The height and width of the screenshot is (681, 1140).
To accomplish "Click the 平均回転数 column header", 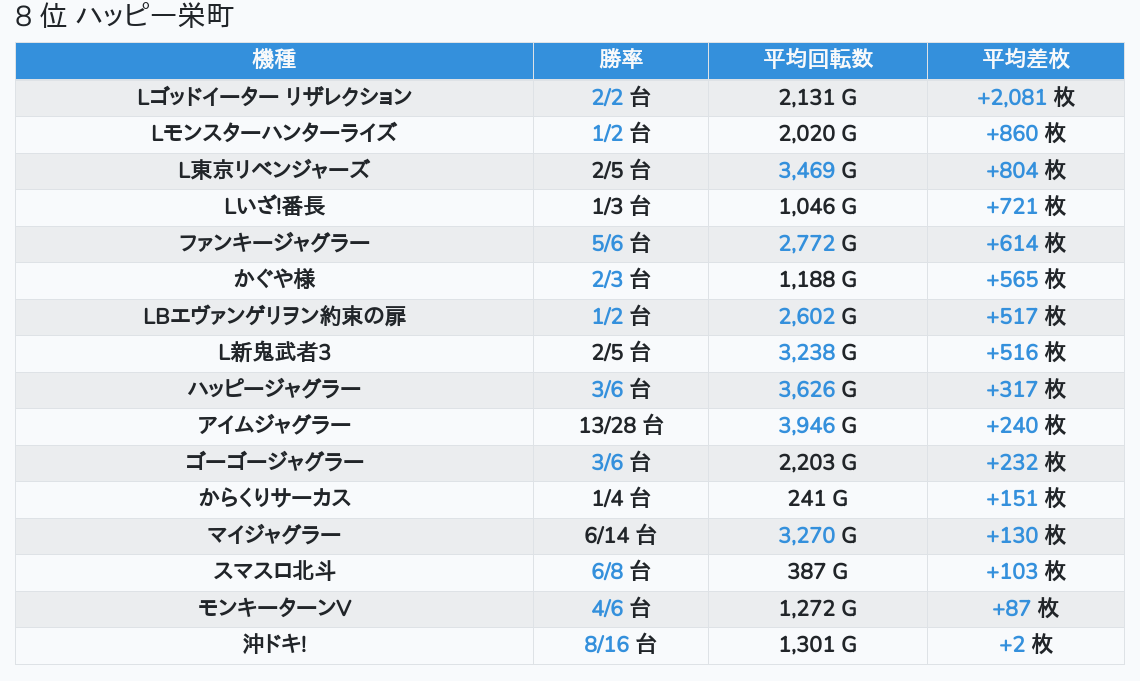I will tap(817, 60).
